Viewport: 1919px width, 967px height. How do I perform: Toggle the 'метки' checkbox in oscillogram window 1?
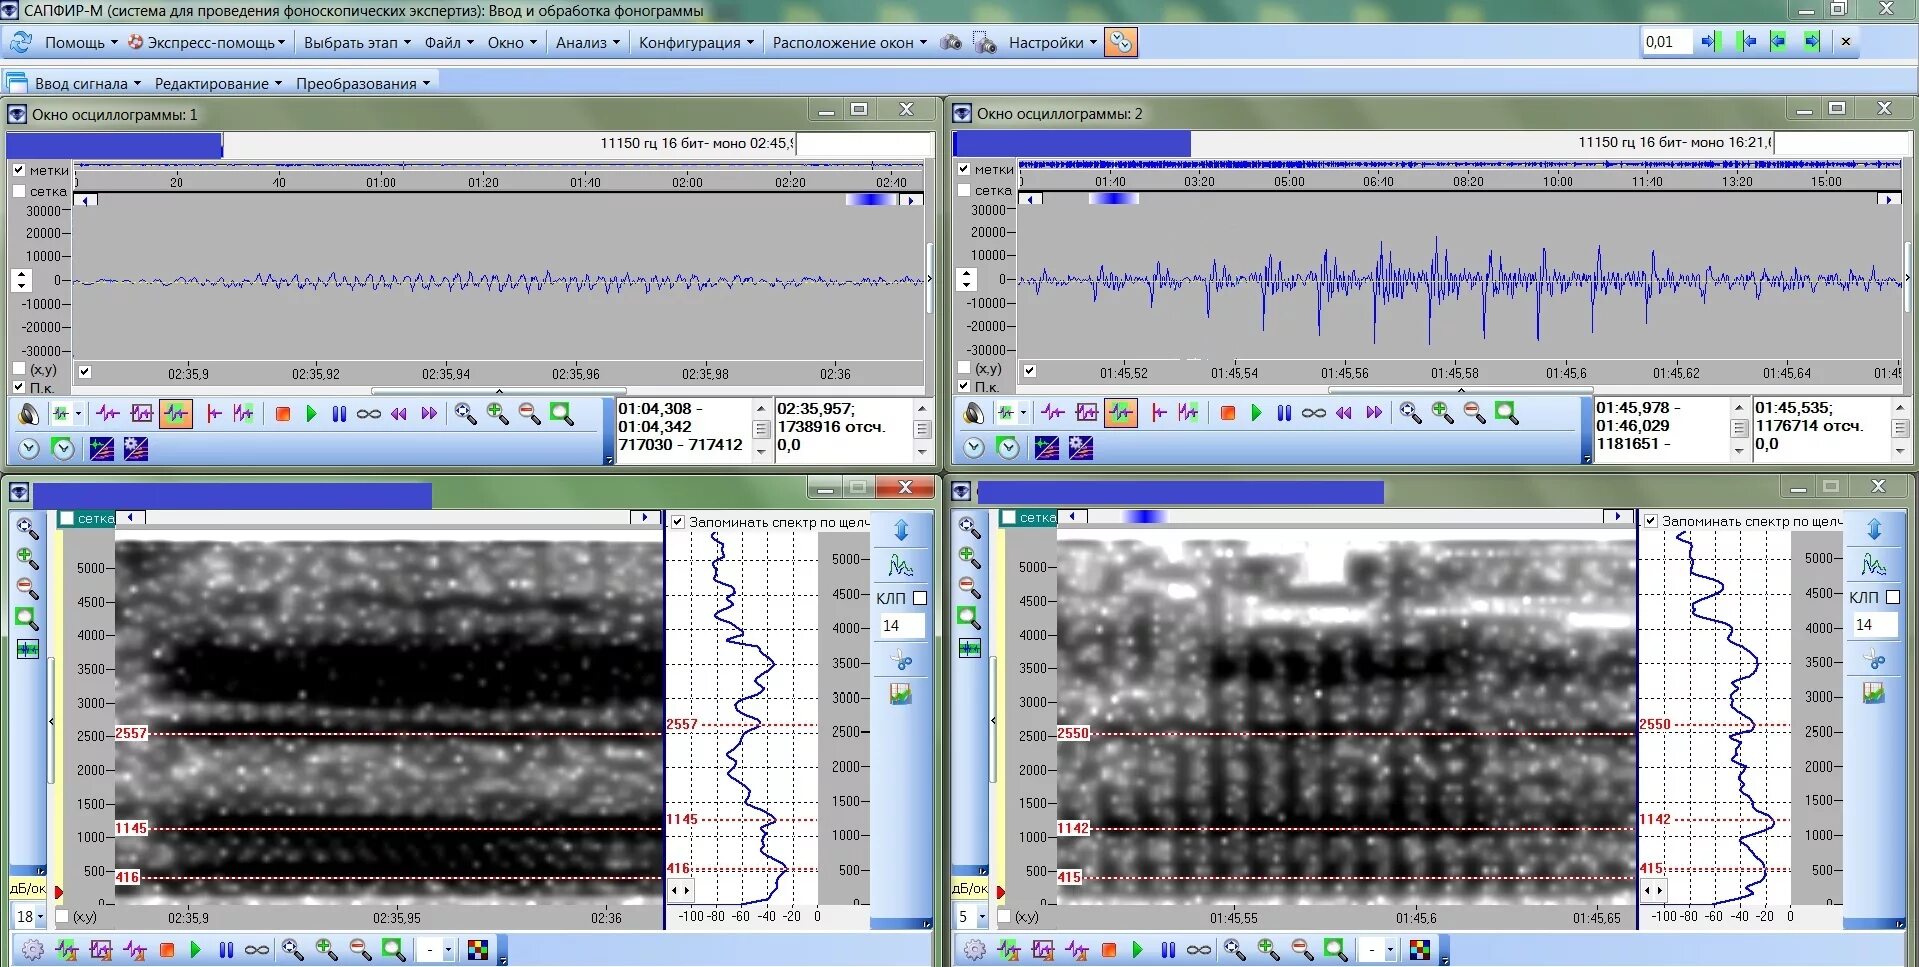tap(19, 170)
